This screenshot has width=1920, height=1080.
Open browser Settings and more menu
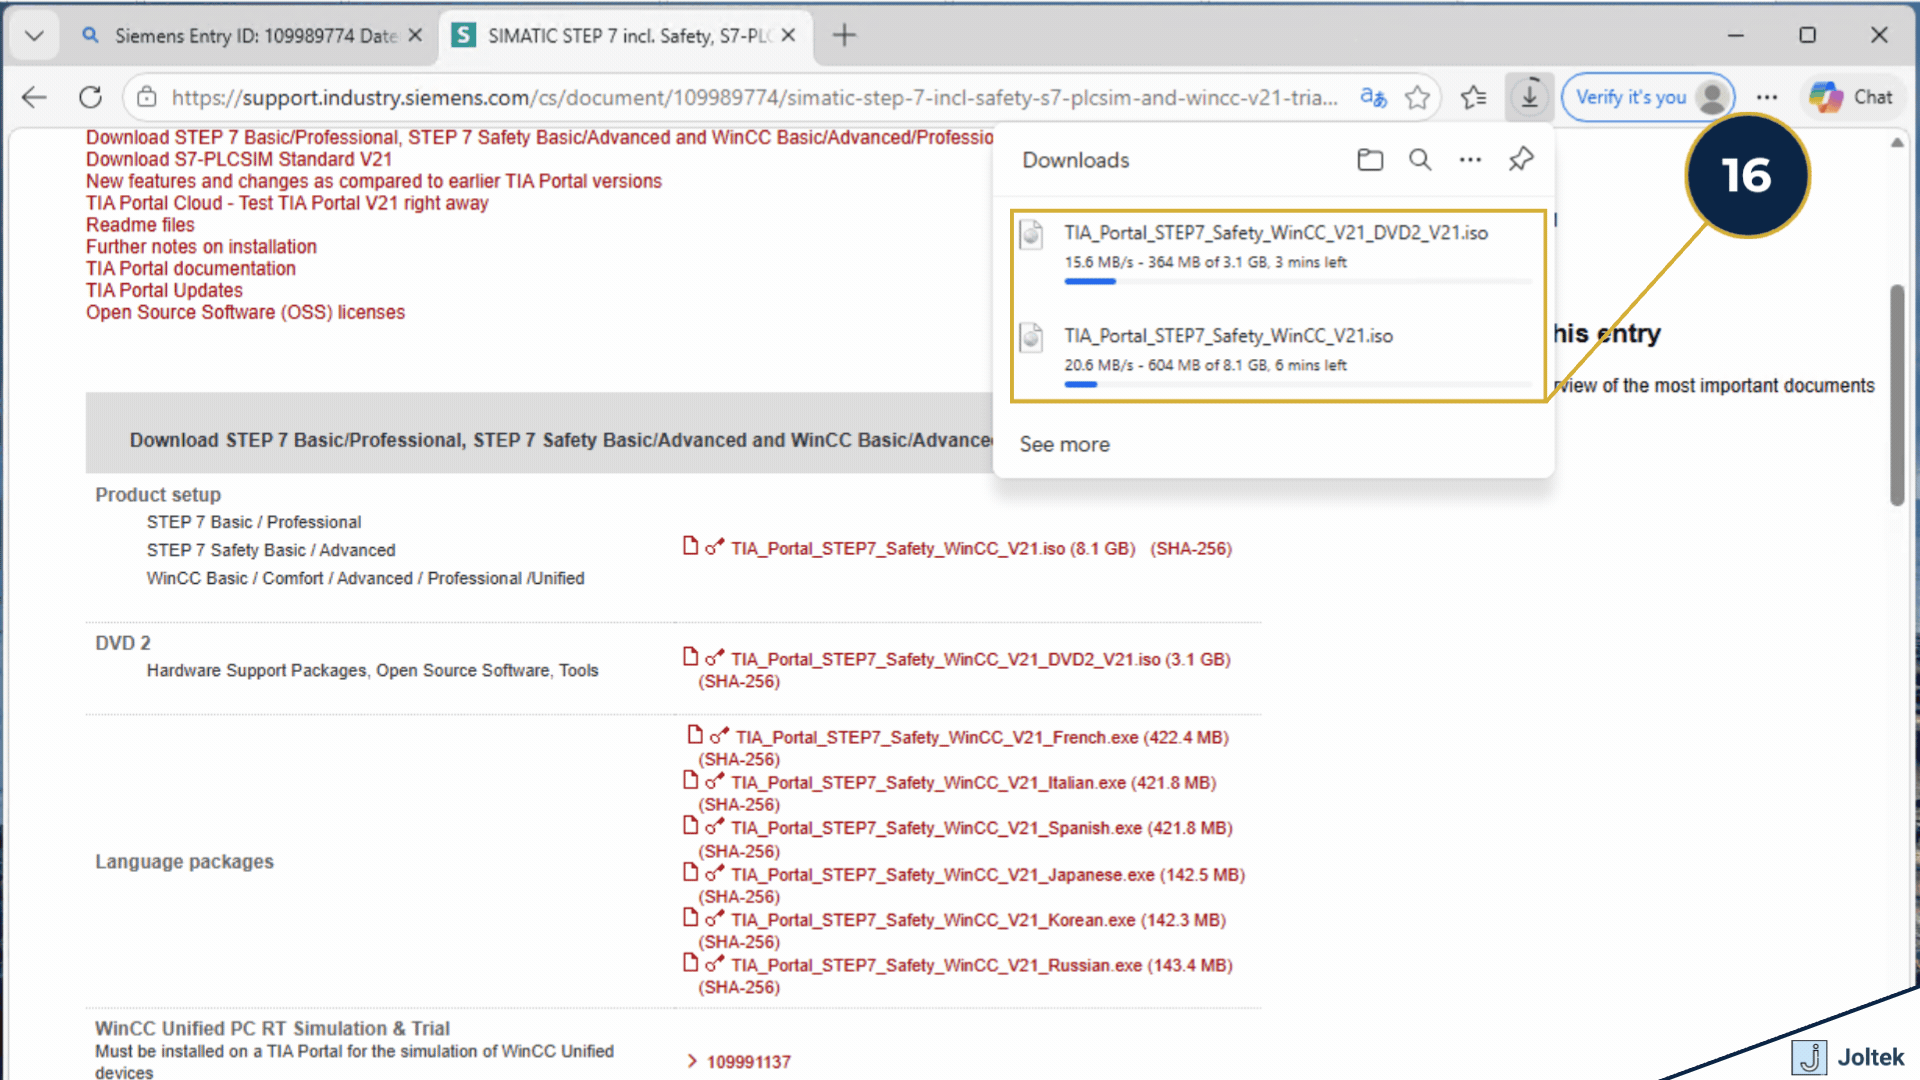(1767, 97)
